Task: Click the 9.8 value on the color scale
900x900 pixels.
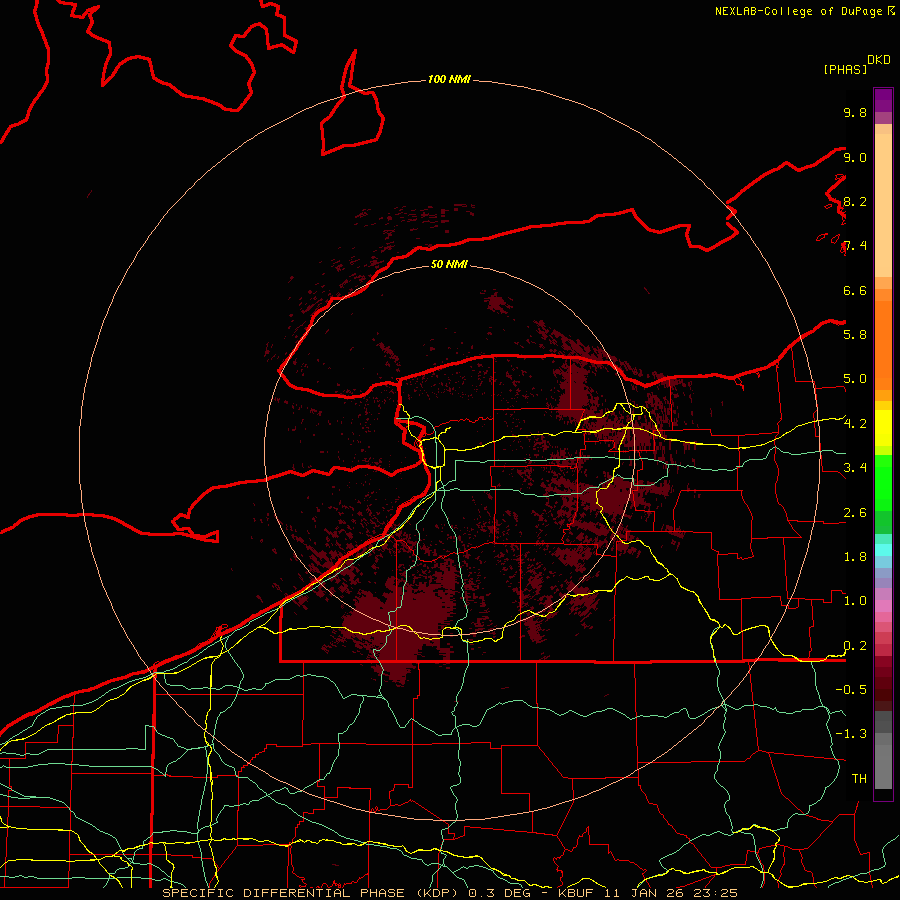Action: (855, 112)
